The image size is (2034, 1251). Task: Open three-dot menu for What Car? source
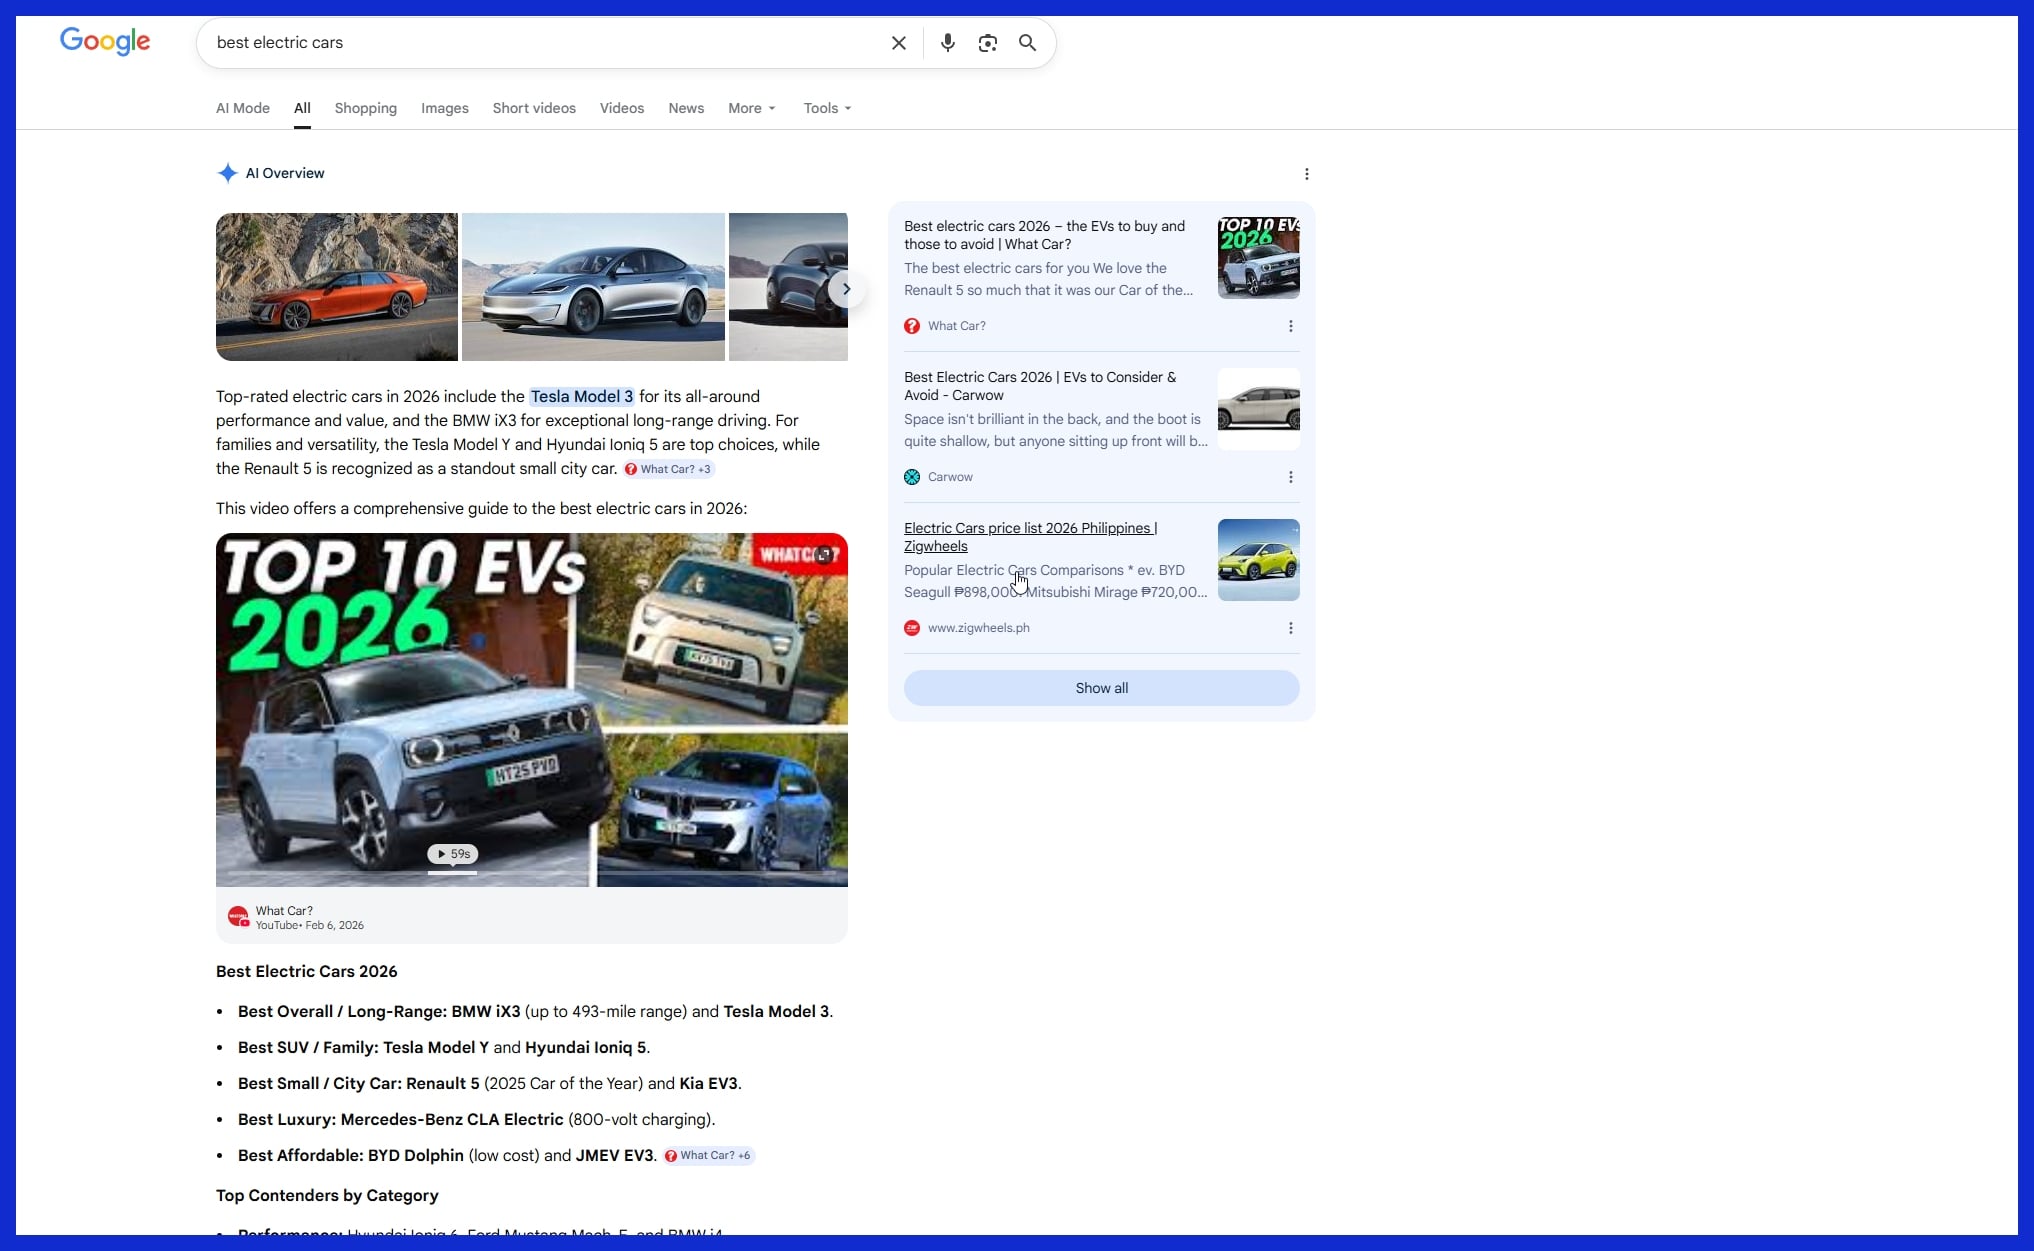click(1290, 326)
